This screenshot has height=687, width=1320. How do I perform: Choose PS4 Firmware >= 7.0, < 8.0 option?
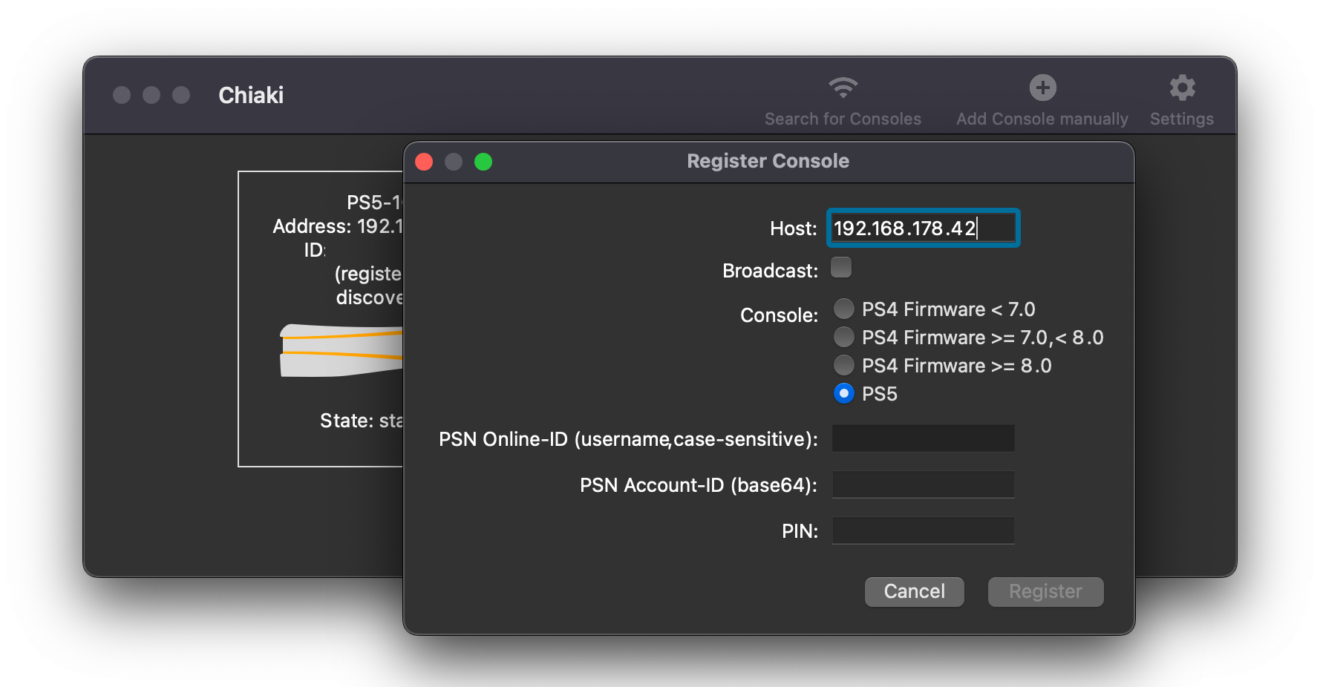[x=844, y=337]
